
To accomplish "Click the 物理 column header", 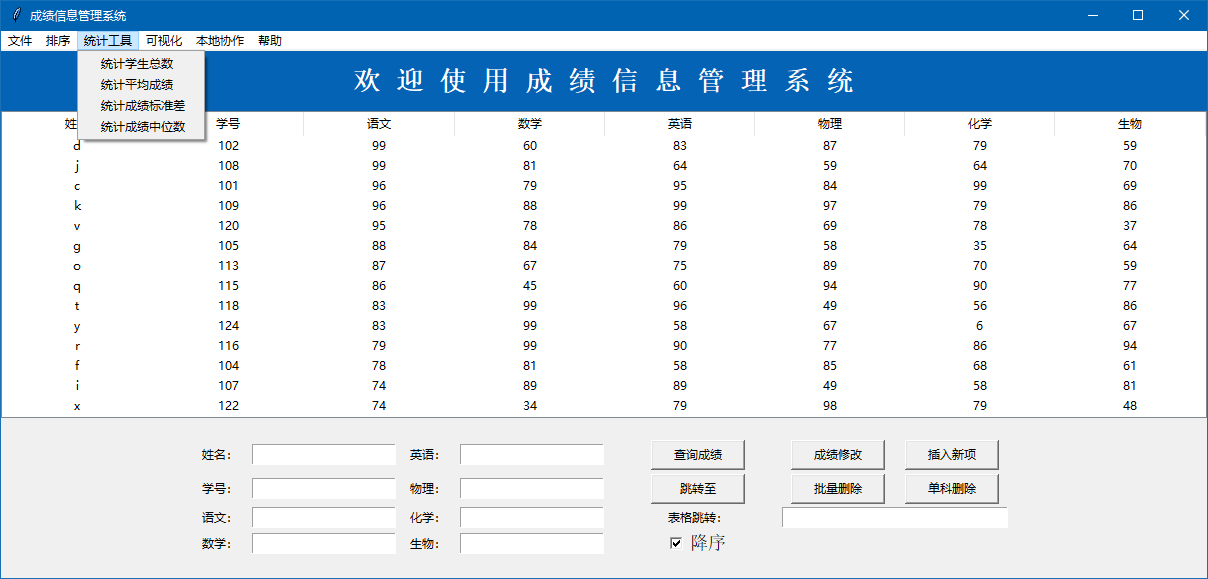I will 830,125.
